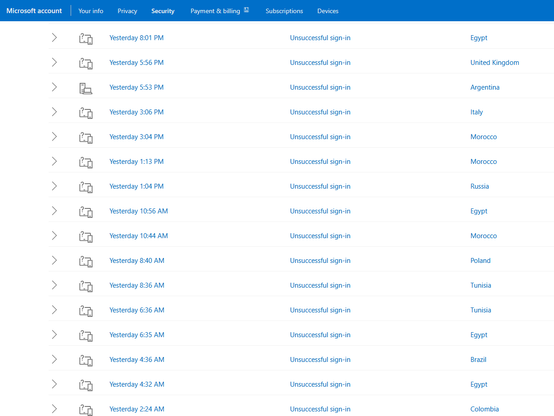Image resolution: width=554 pixels, height=416 pixels.
Task: Expand the Yesterday 6:35 AM Egypt entry
Action: 54,334
